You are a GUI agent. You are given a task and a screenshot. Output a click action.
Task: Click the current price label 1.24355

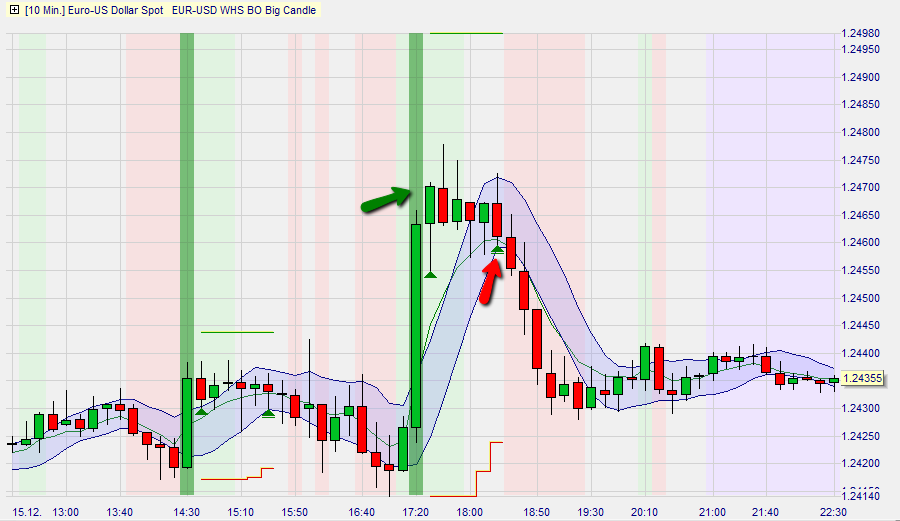tap(864, 379)
